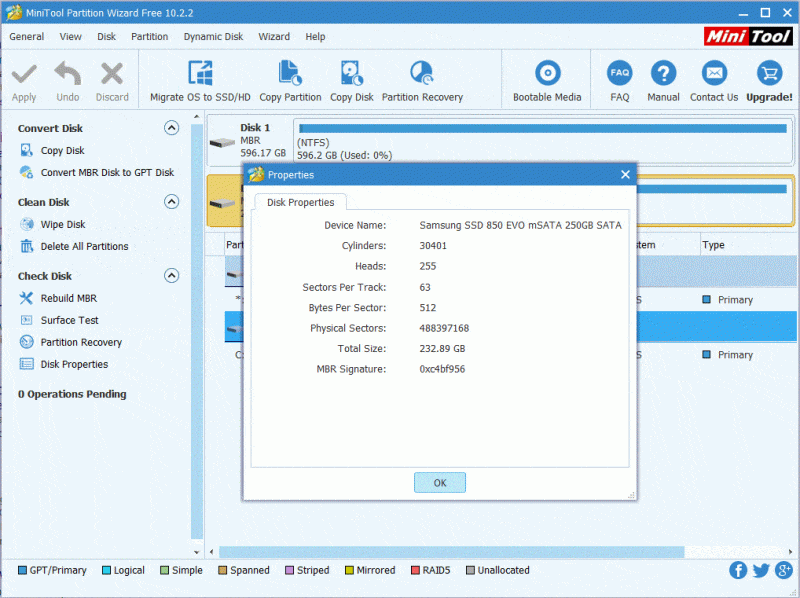Open the FAQ page
This screenshot has width=800, height=598.
click(x=619, y=82)
